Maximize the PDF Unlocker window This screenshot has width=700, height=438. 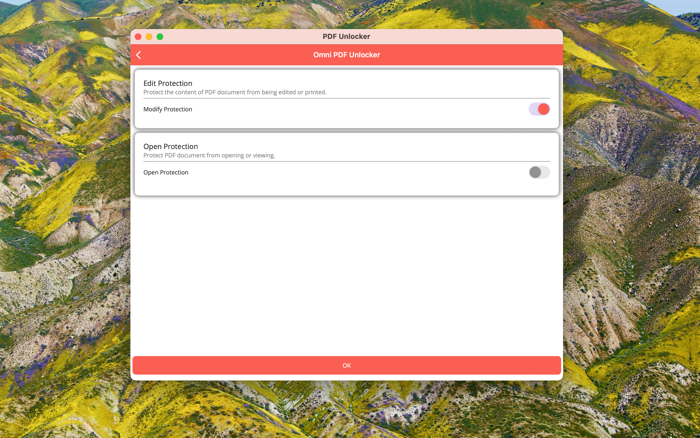point(160,37)
